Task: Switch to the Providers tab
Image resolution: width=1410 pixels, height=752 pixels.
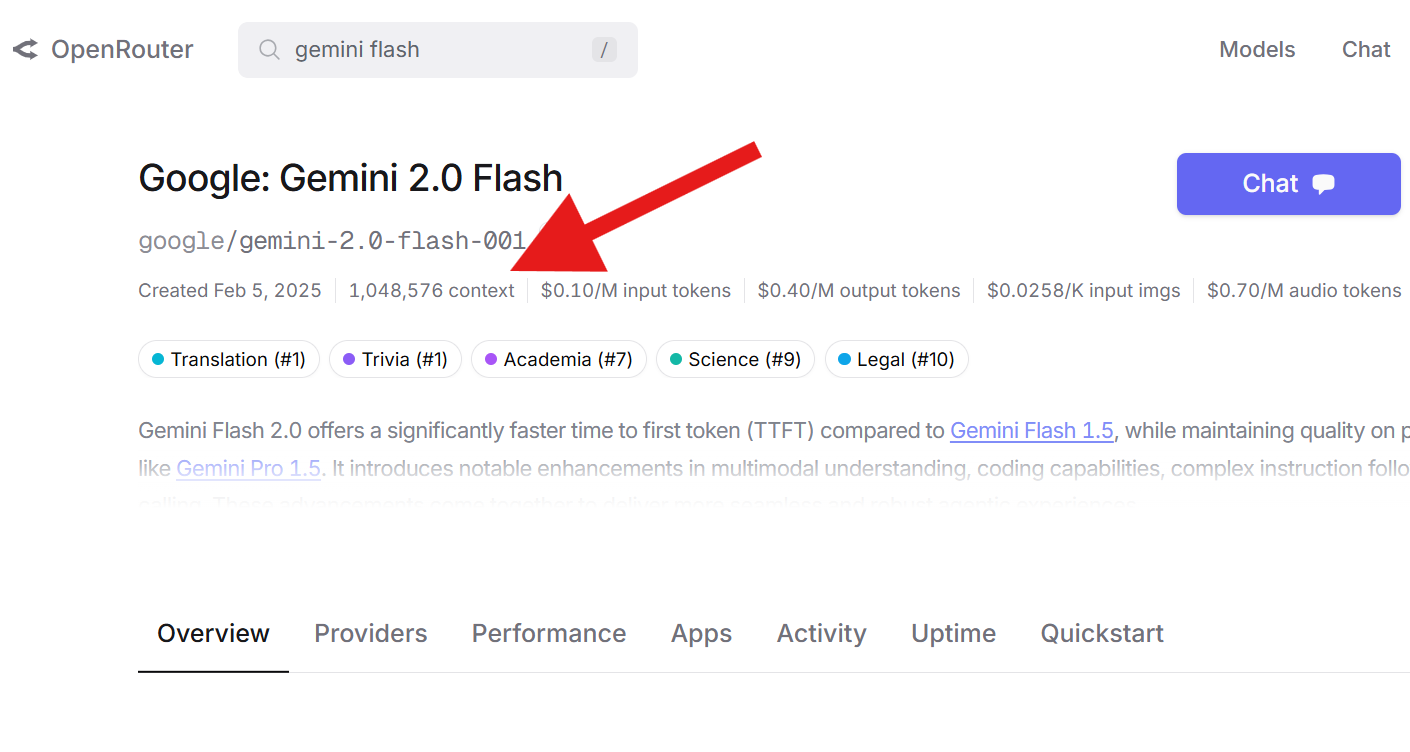Action: [370, 633]
